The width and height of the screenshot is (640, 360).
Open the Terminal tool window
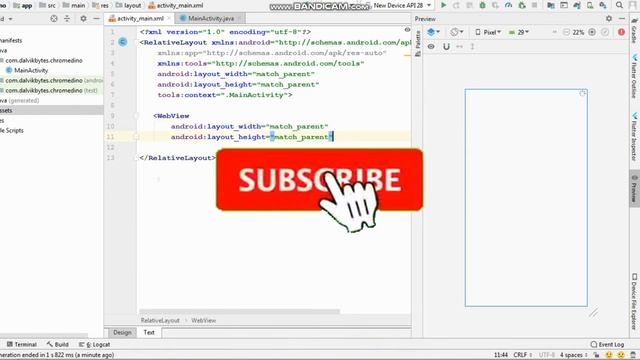pos(22,344)
